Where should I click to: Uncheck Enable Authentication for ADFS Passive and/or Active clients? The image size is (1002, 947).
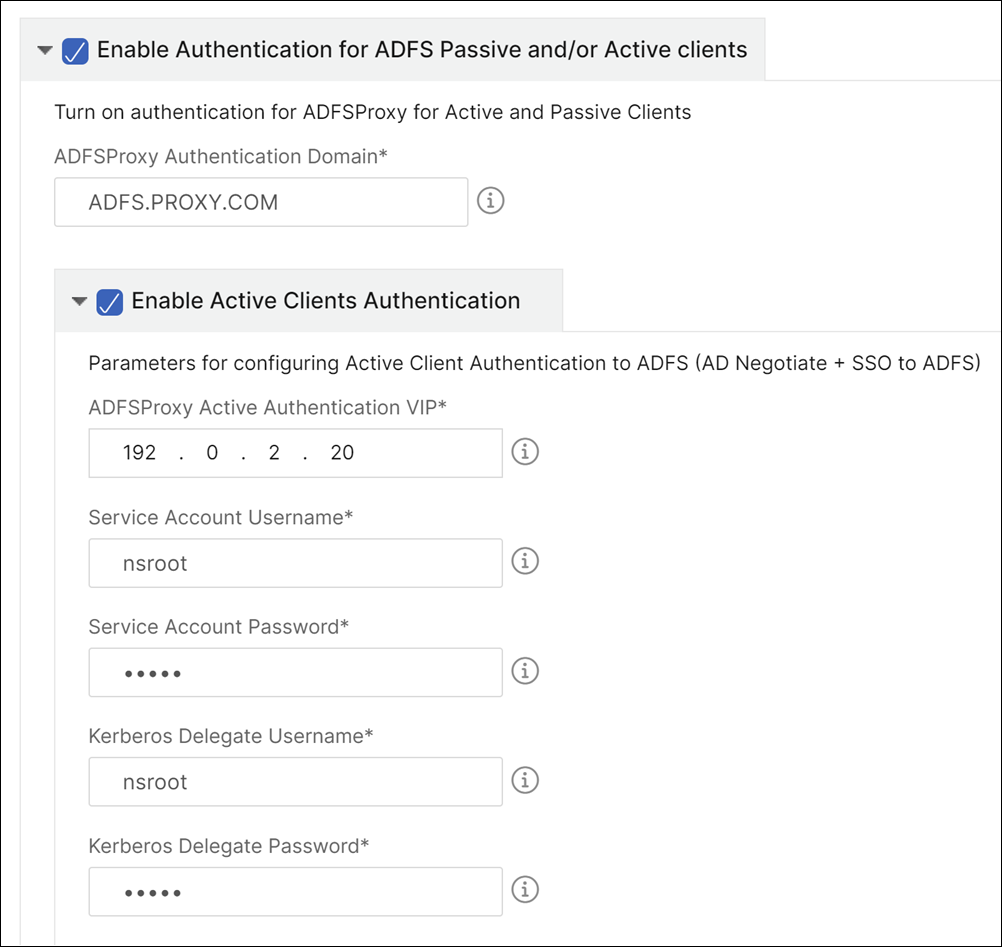tap(75, 51)
